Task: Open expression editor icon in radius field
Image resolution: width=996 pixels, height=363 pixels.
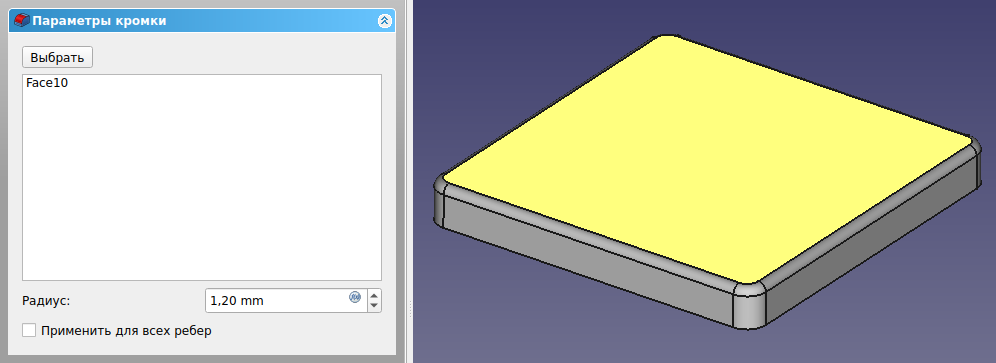Action: click(355, 297)
